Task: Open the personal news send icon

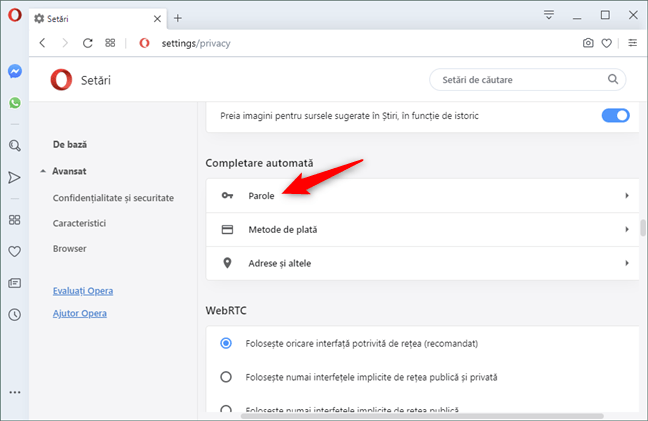Action: pyautogui.click(x=14, y=178)
